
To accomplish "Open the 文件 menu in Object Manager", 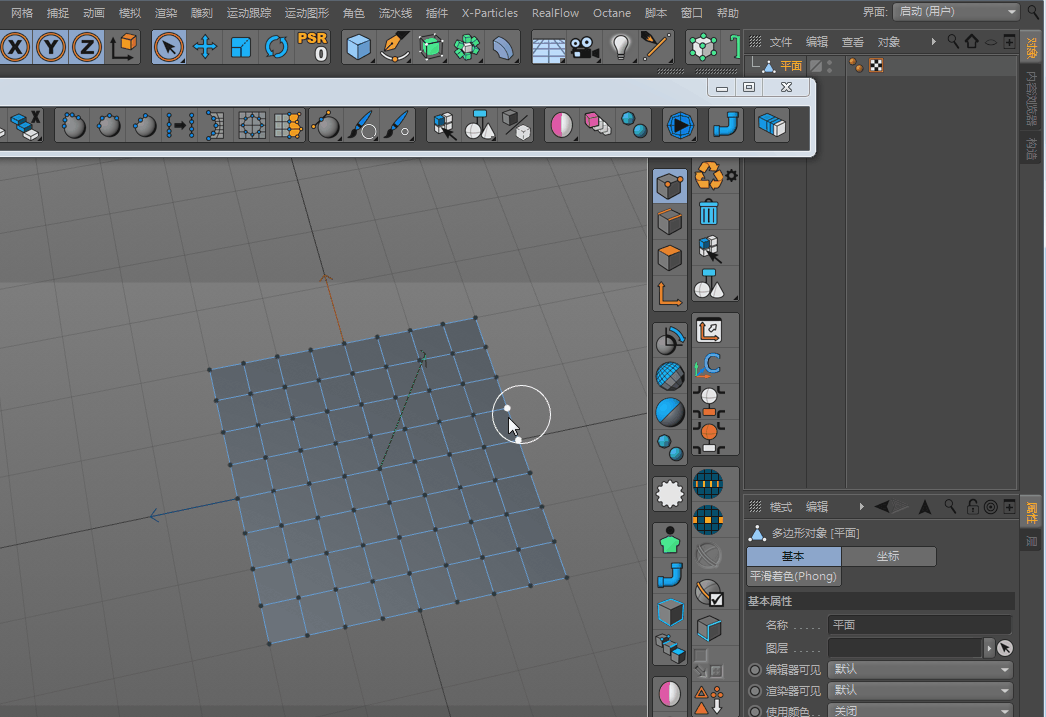I will [780, 42].
